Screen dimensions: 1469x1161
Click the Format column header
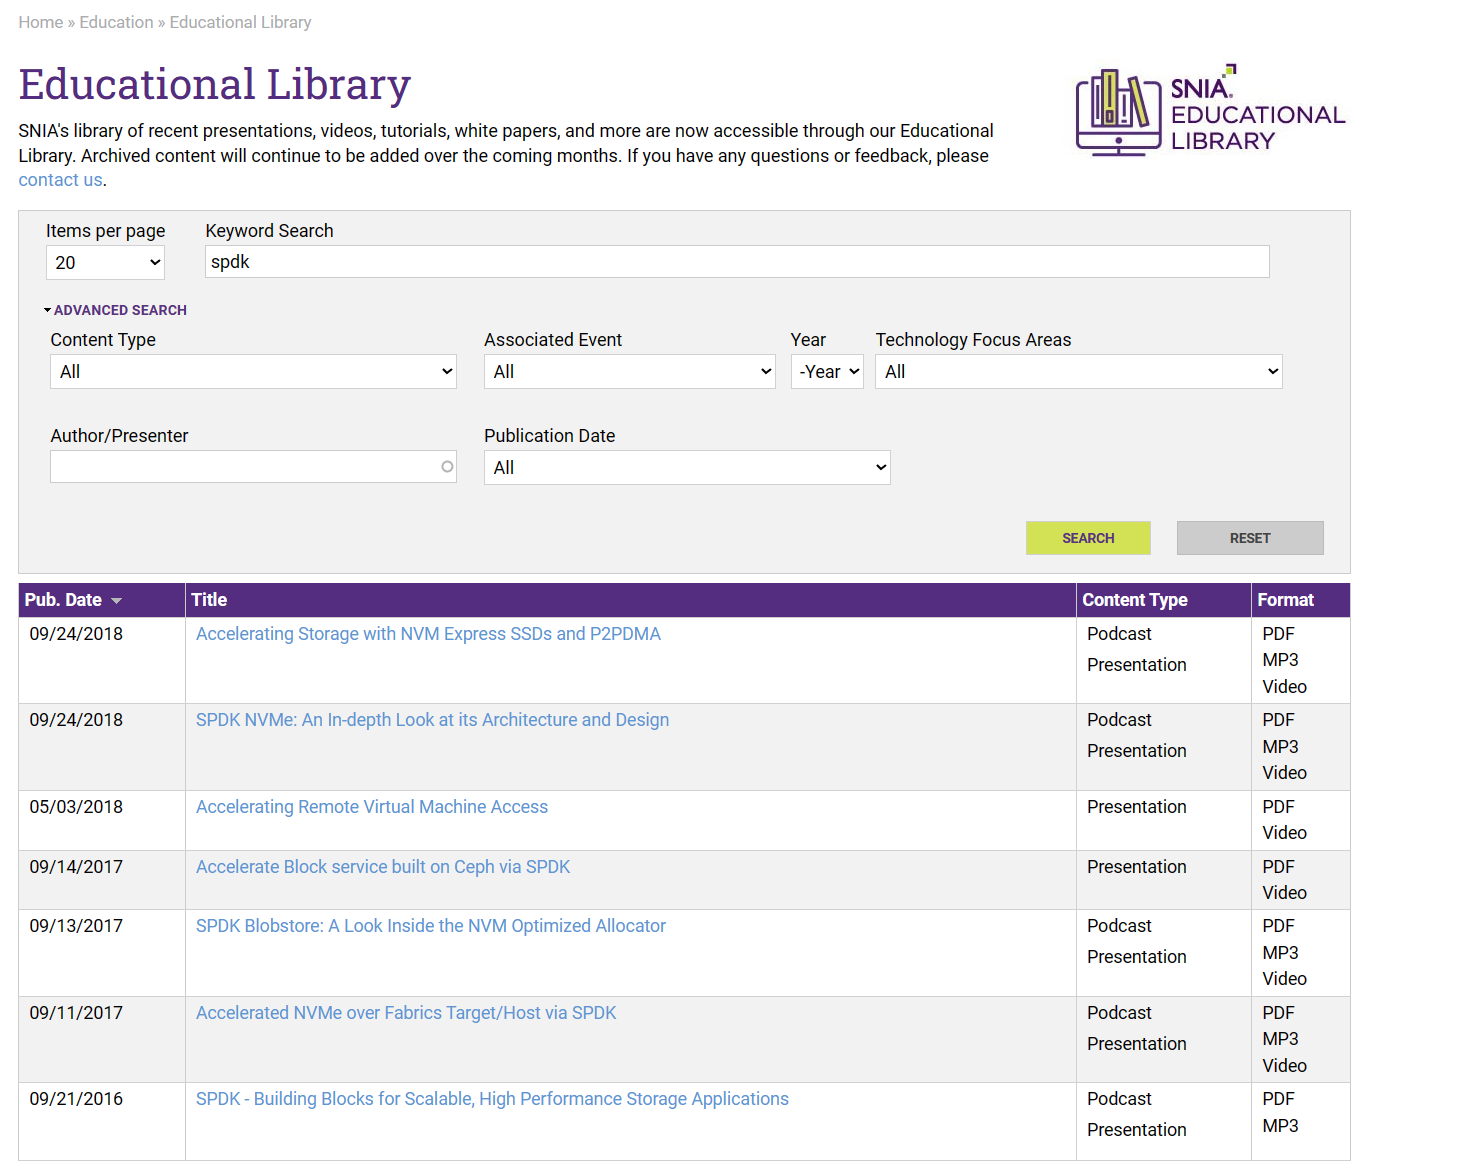click(1286, 600)
